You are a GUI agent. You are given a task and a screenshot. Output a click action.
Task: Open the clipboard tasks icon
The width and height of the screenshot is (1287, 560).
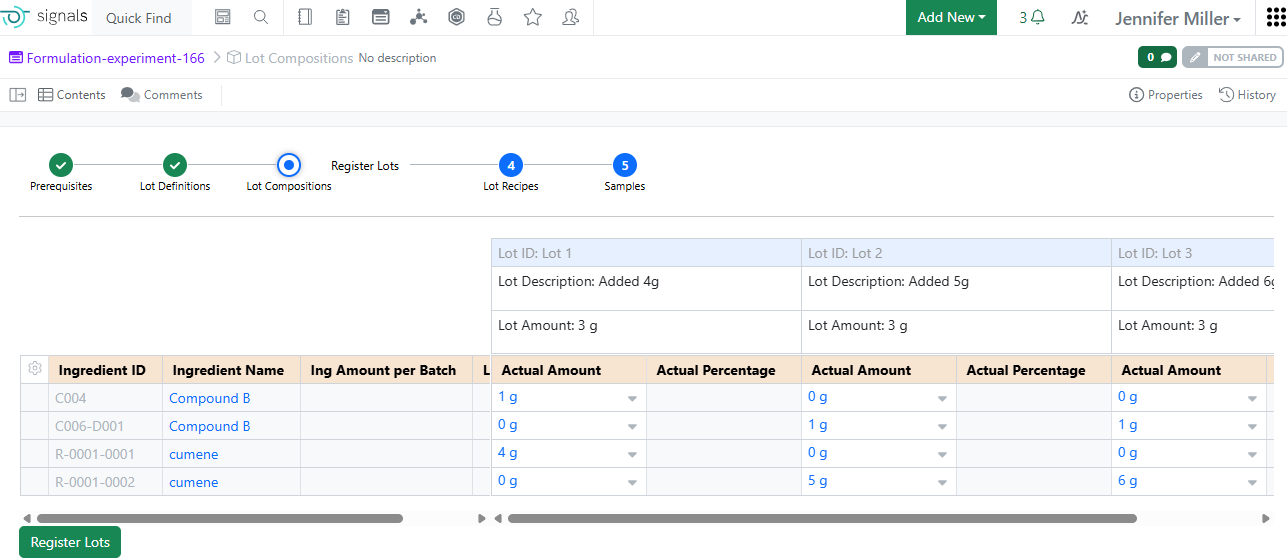[343, 17]
